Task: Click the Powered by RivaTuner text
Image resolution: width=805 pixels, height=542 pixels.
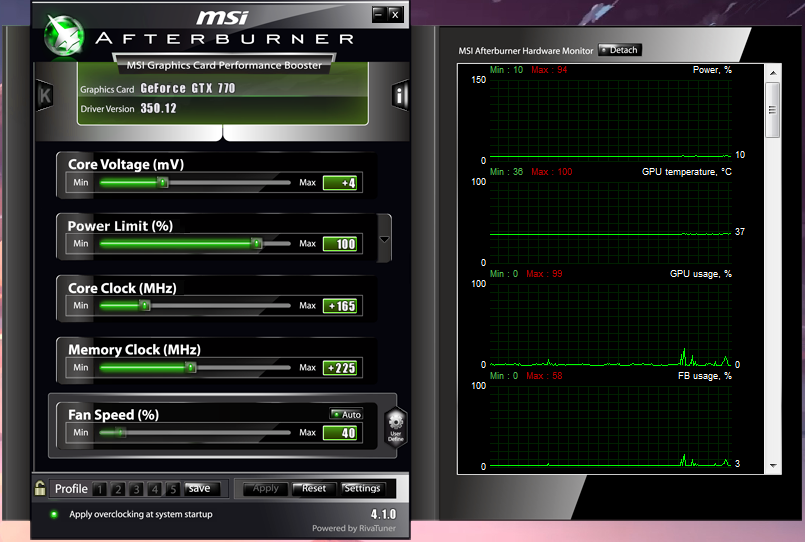Action: pyautogui.click(x=354, y=528)
